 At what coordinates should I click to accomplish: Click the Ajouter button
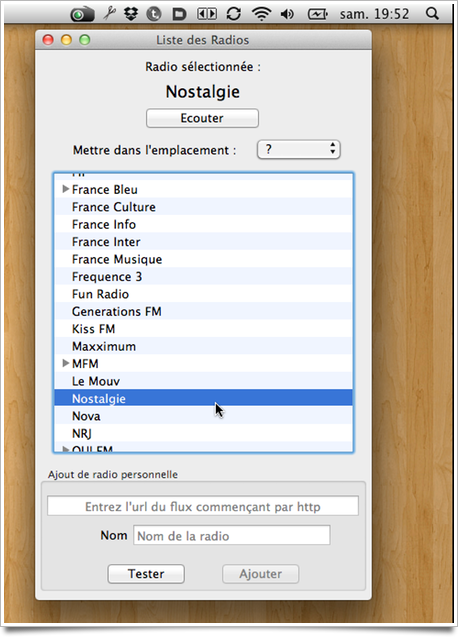(260, 574)
